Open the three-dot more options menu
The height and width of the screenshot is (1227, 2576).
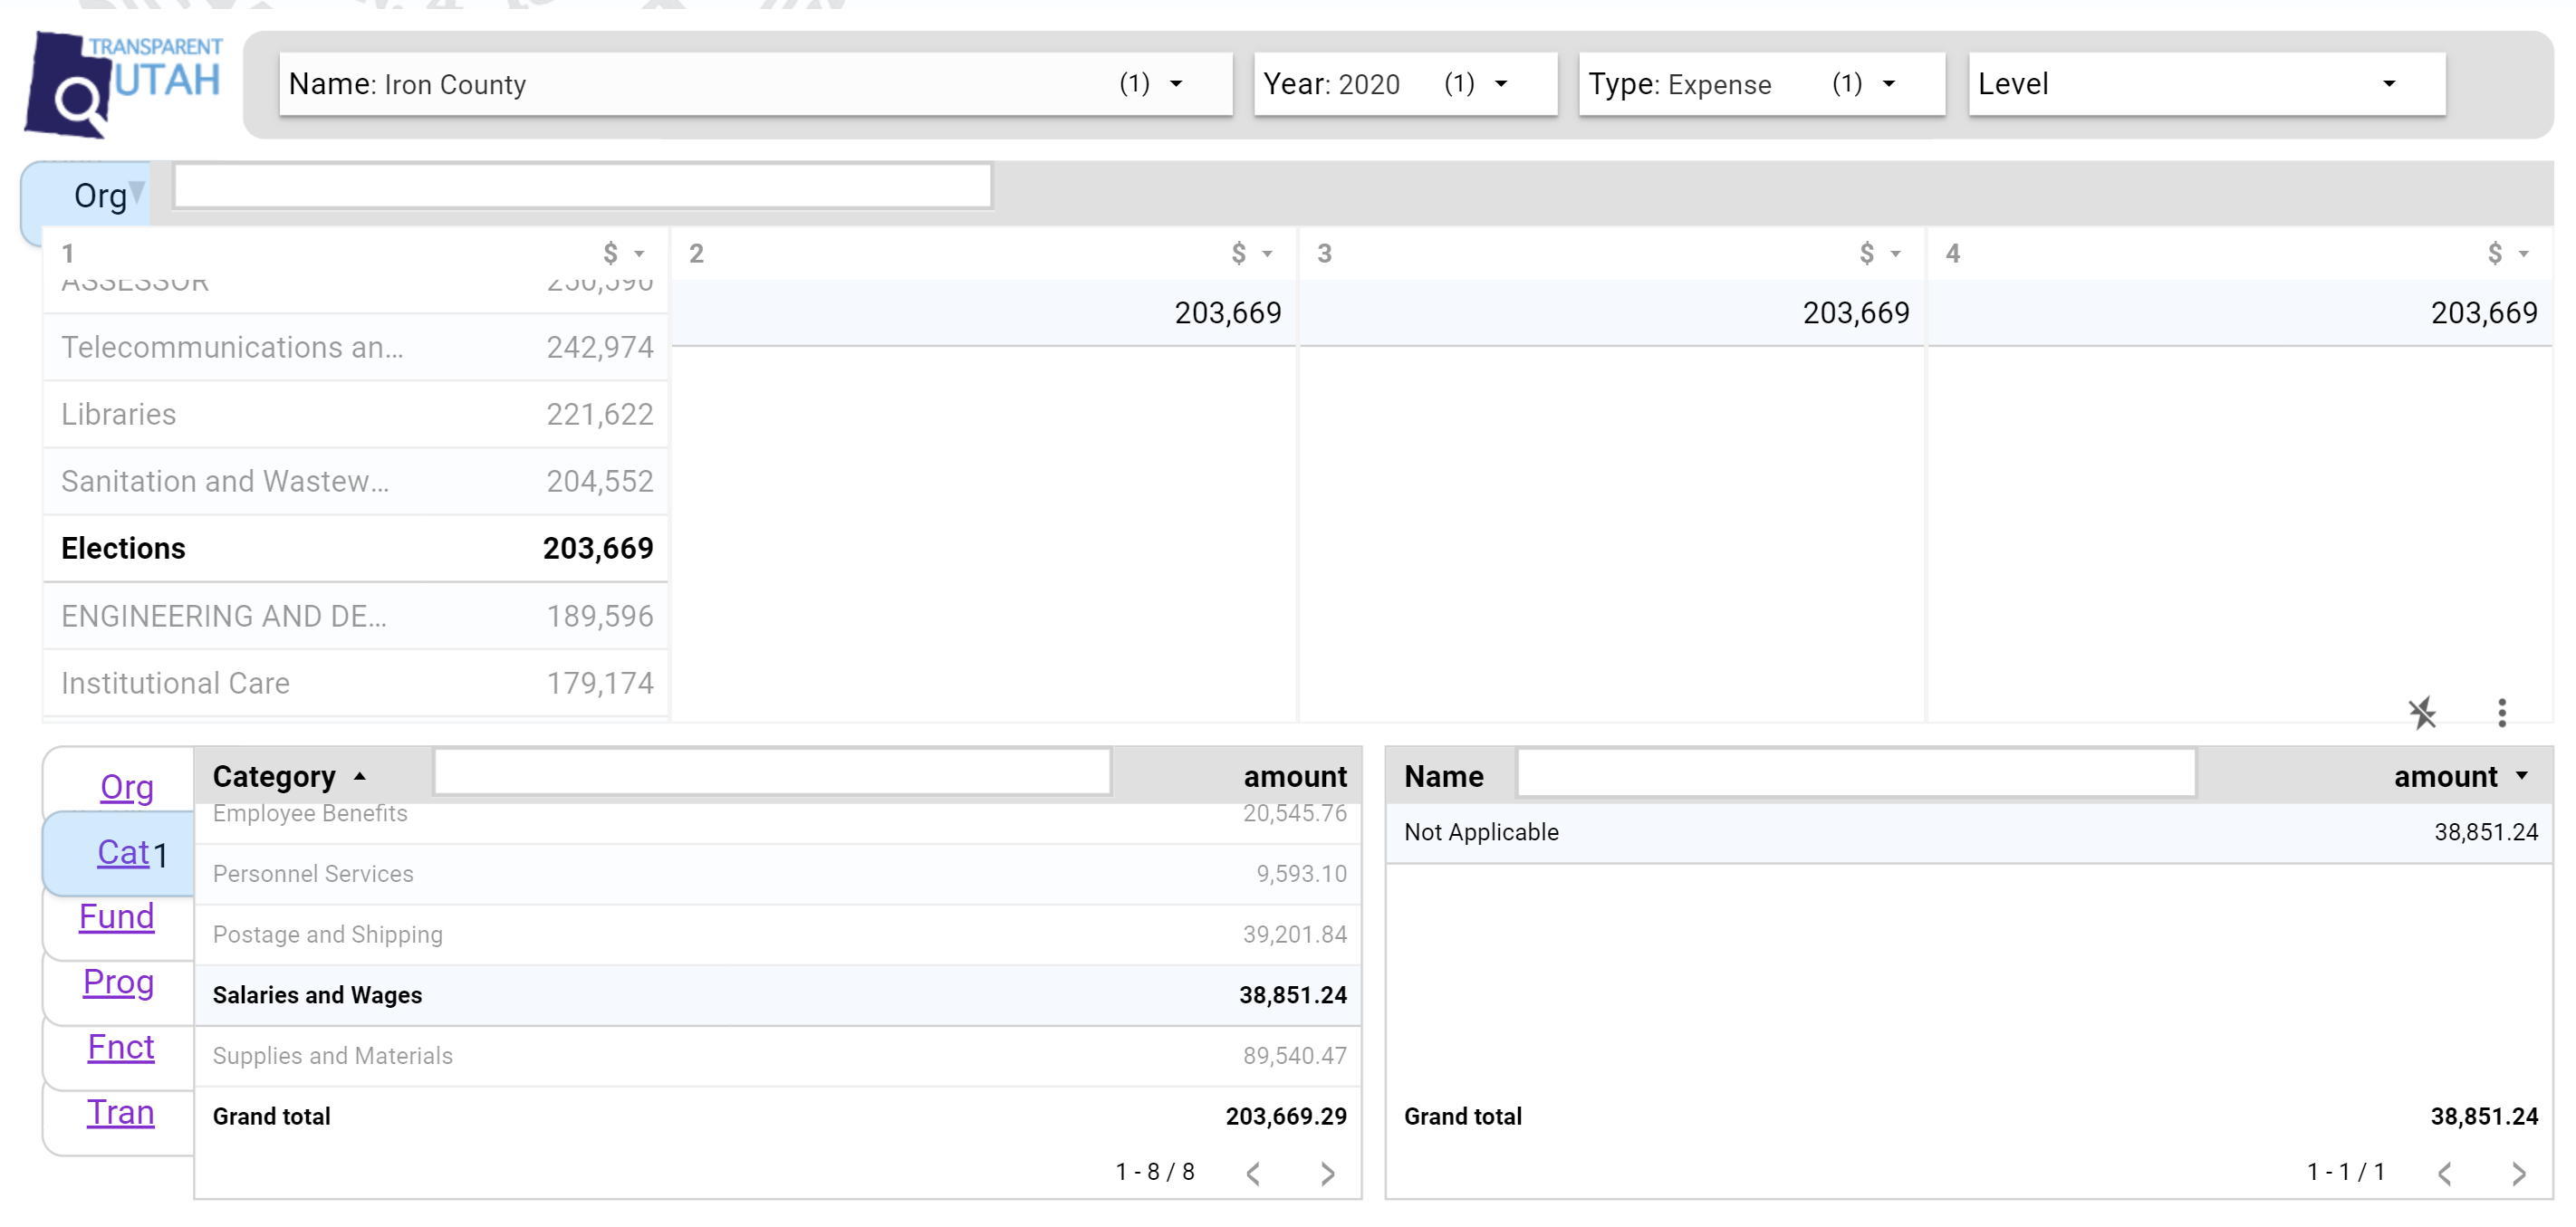2501,713
